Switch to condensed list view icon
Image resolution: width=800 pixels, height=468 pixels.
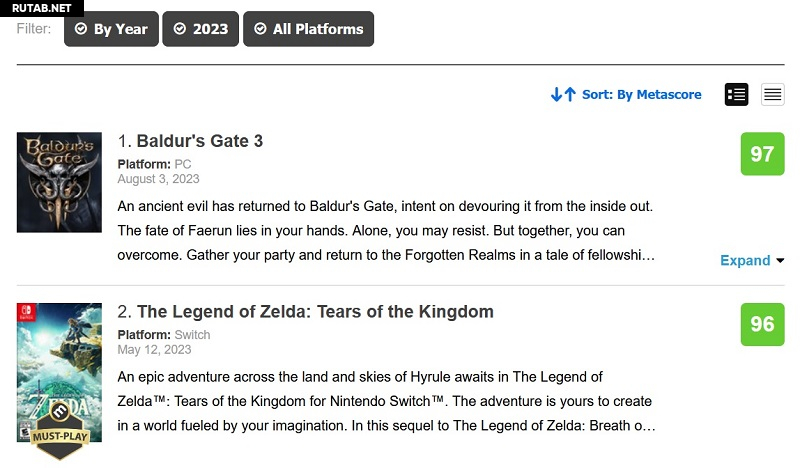point(772,94)
